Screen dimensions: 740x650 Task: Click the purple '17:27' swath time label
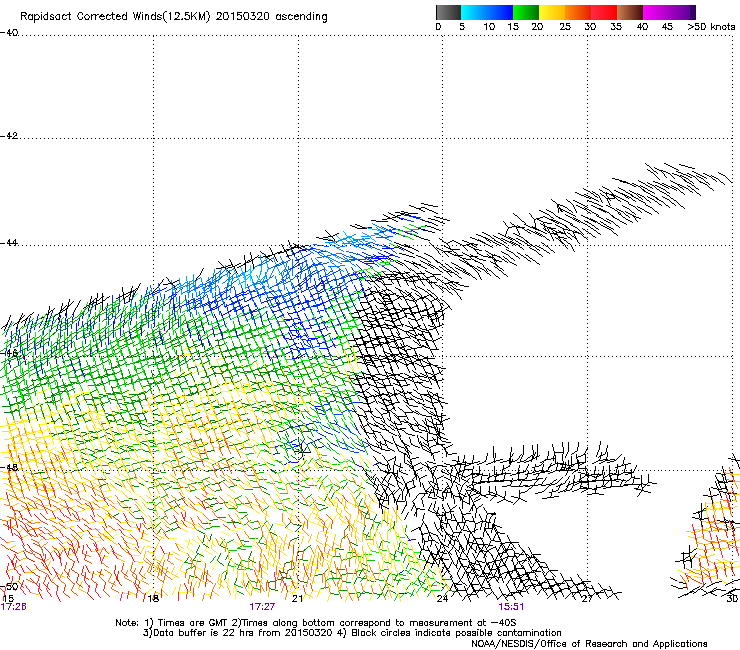click(262, 607)
